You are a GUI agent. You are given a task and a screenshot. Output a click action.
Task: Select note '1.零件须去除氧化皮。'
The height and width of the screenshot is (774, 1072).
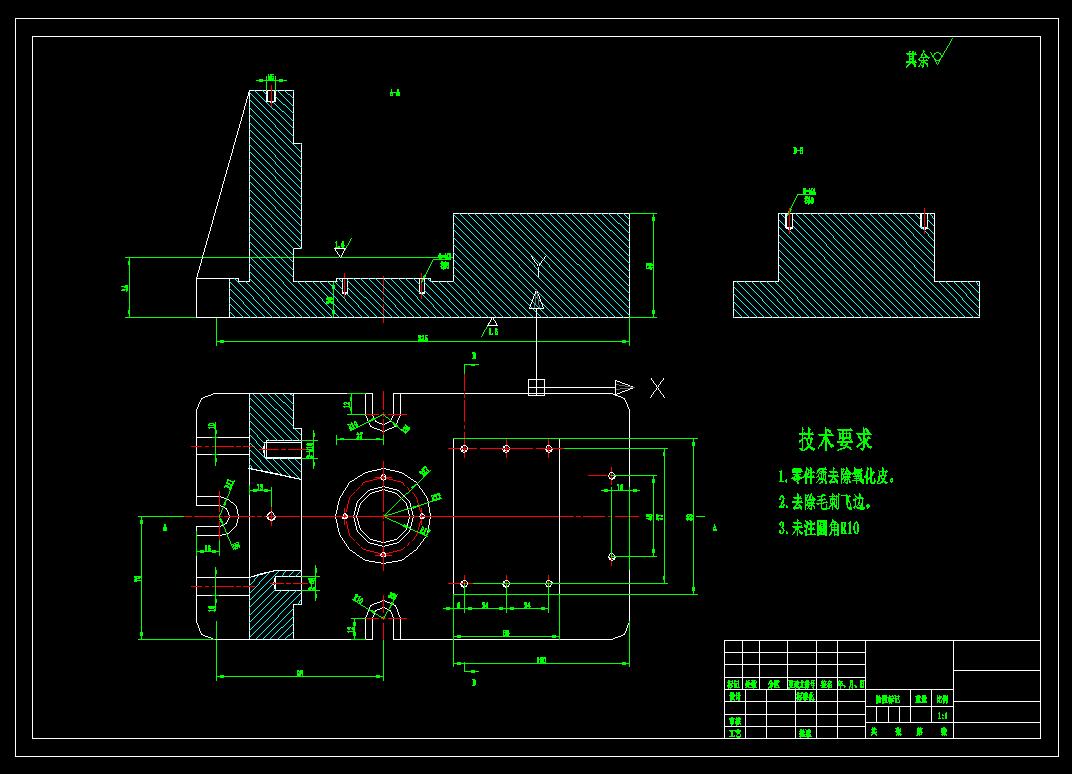point(837,477)
